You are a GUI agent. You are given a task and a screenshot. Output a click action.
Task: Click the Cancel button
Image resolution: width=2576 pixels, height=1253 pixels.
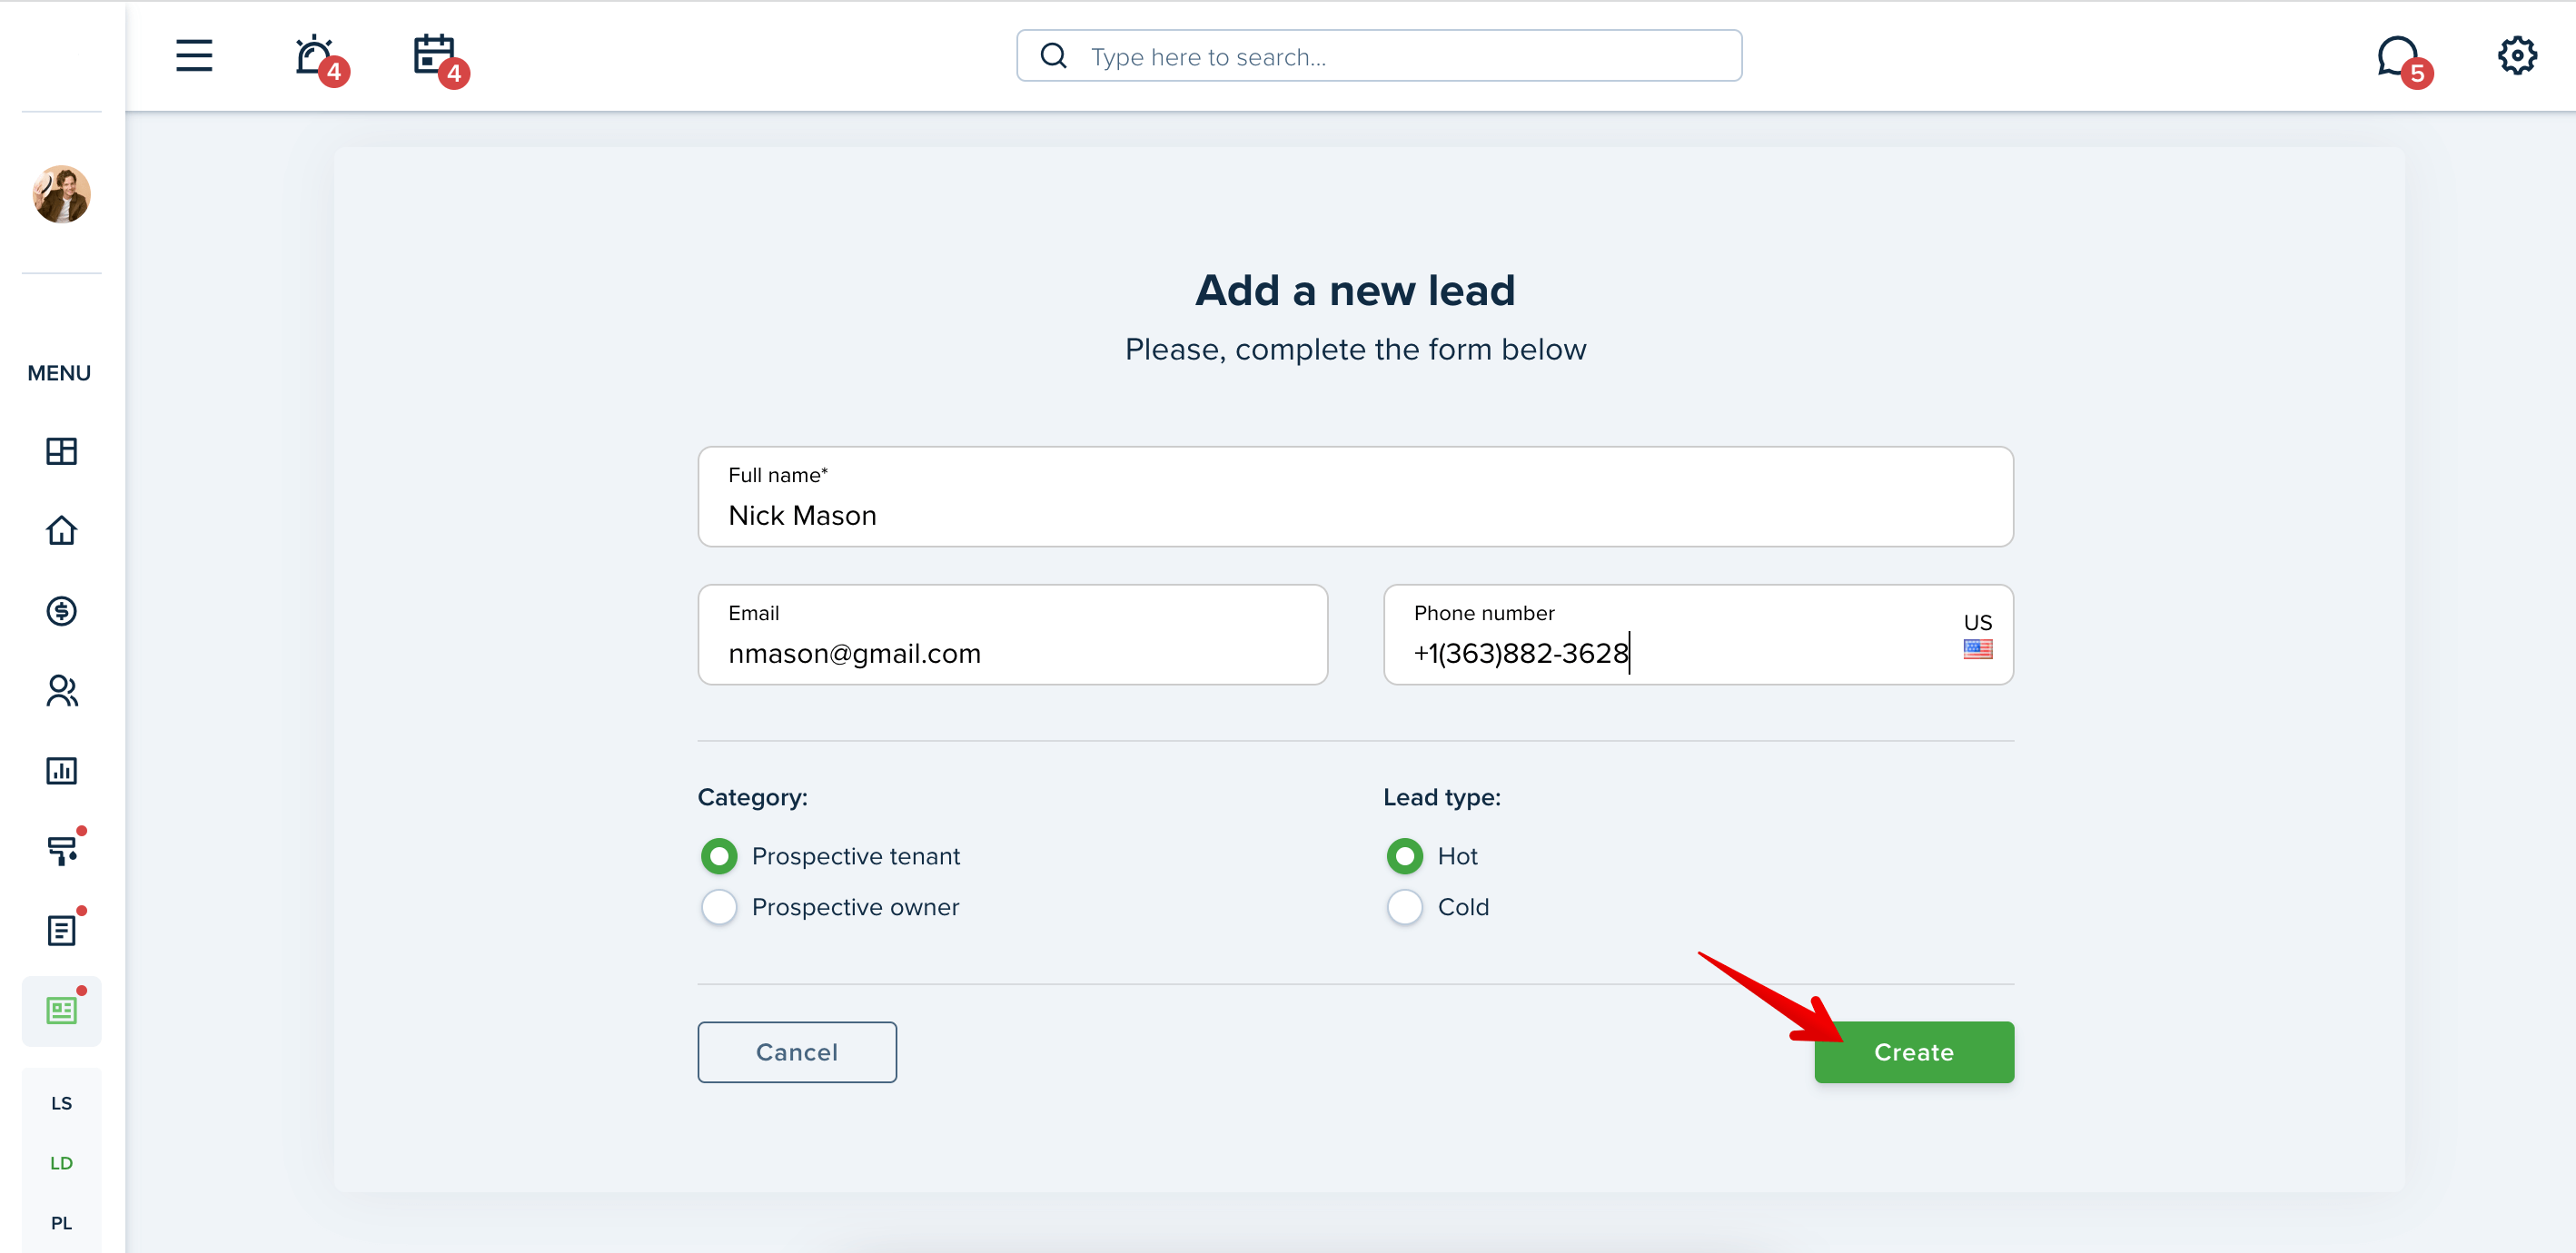pos(797,1052)
